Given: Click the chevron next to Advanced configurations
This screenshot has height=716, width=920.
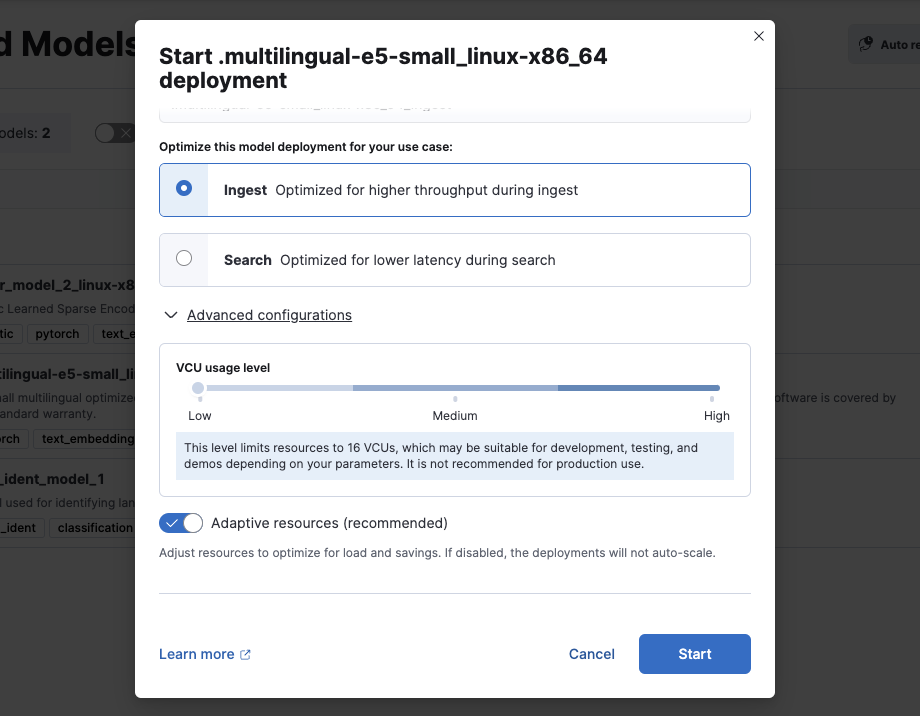Looking at the screenshot, I should (170, 314).
